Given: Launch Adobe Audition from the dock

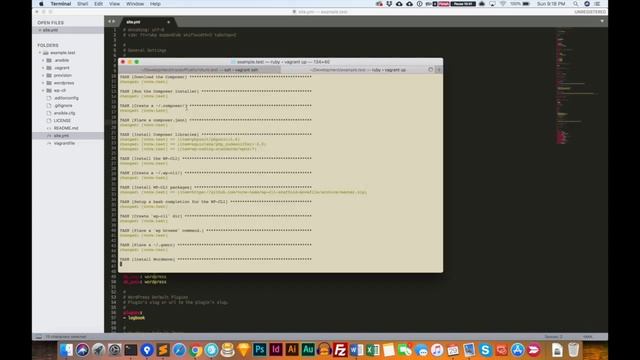Looking at the screenshot, I should click(308, 350).
